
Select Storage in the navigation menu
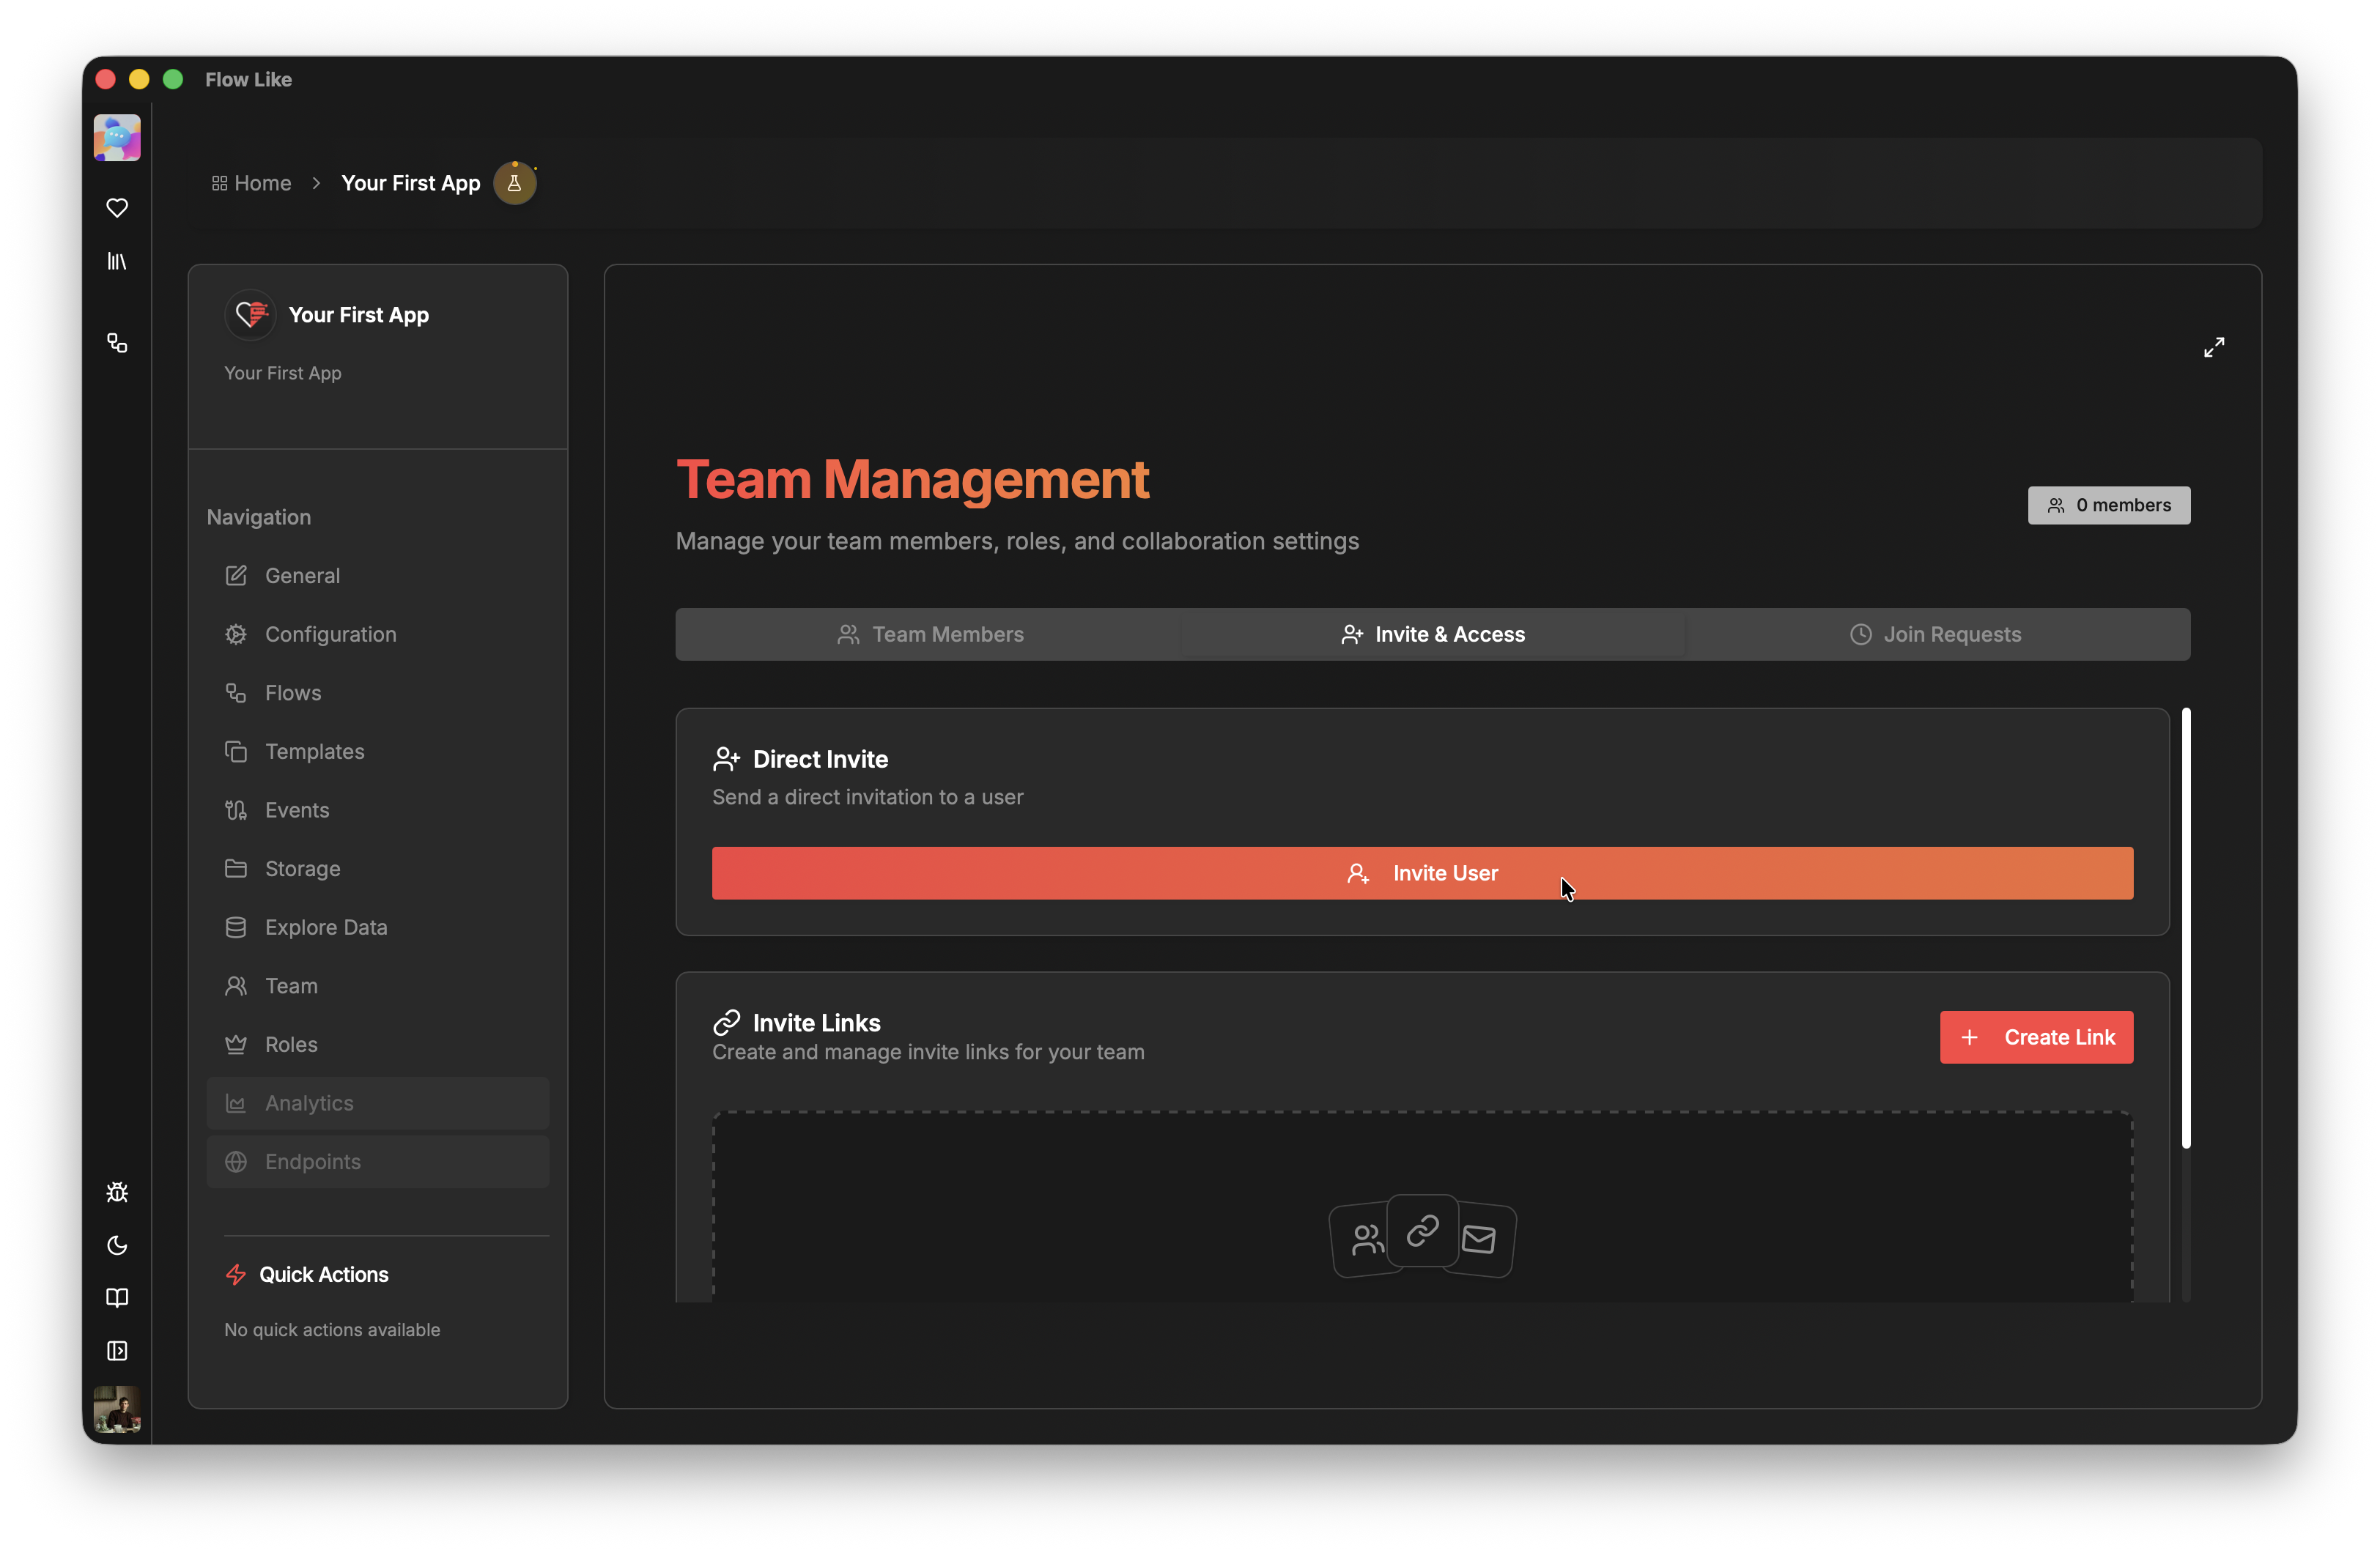tap(302, 869)
